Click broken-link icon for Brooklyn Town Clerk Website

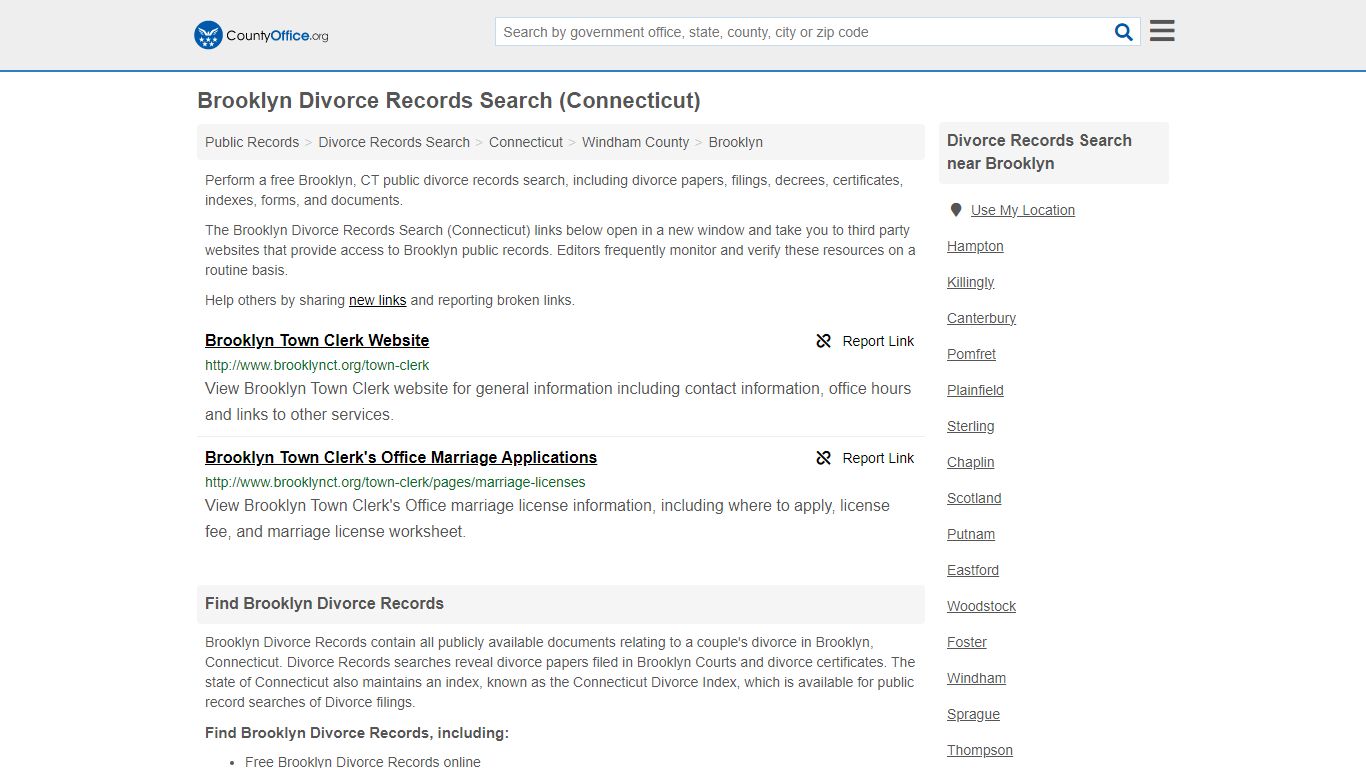[824, 341]
